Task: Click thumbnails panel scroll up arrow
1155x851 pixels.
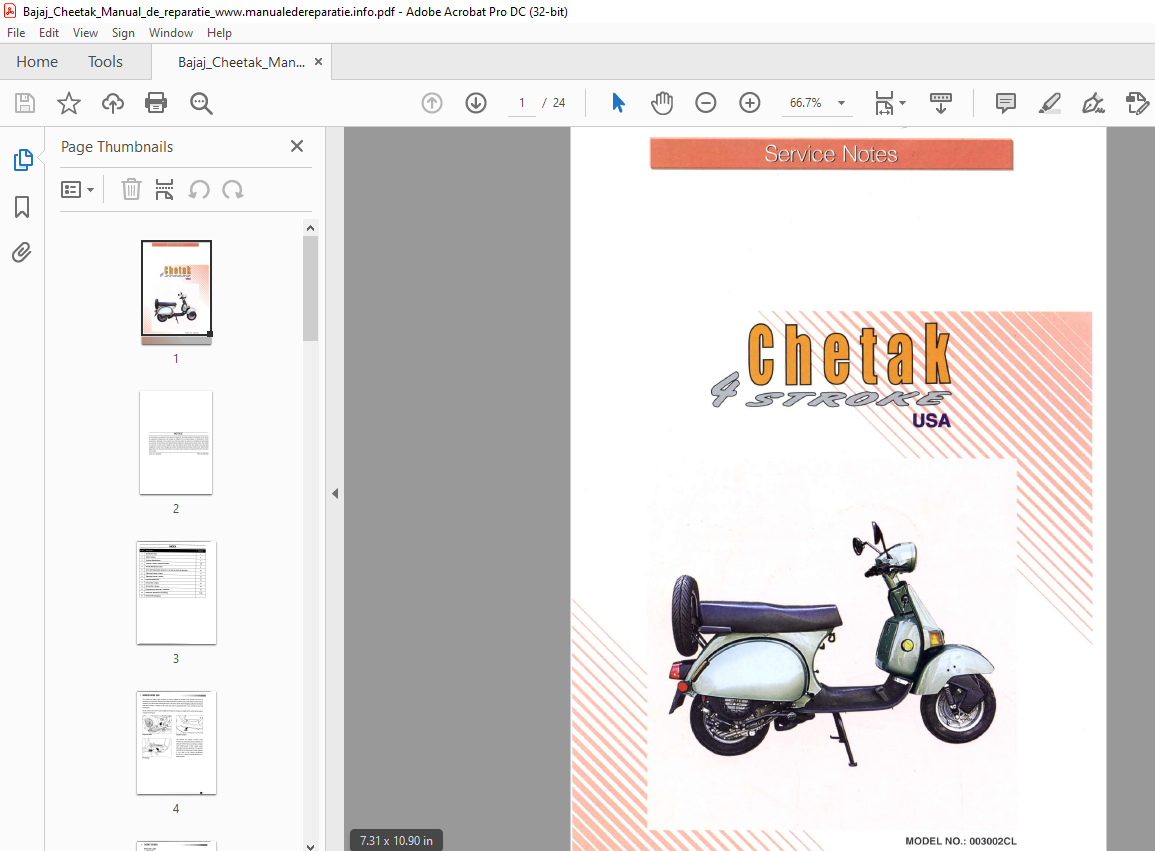Action: click(310, 228)
